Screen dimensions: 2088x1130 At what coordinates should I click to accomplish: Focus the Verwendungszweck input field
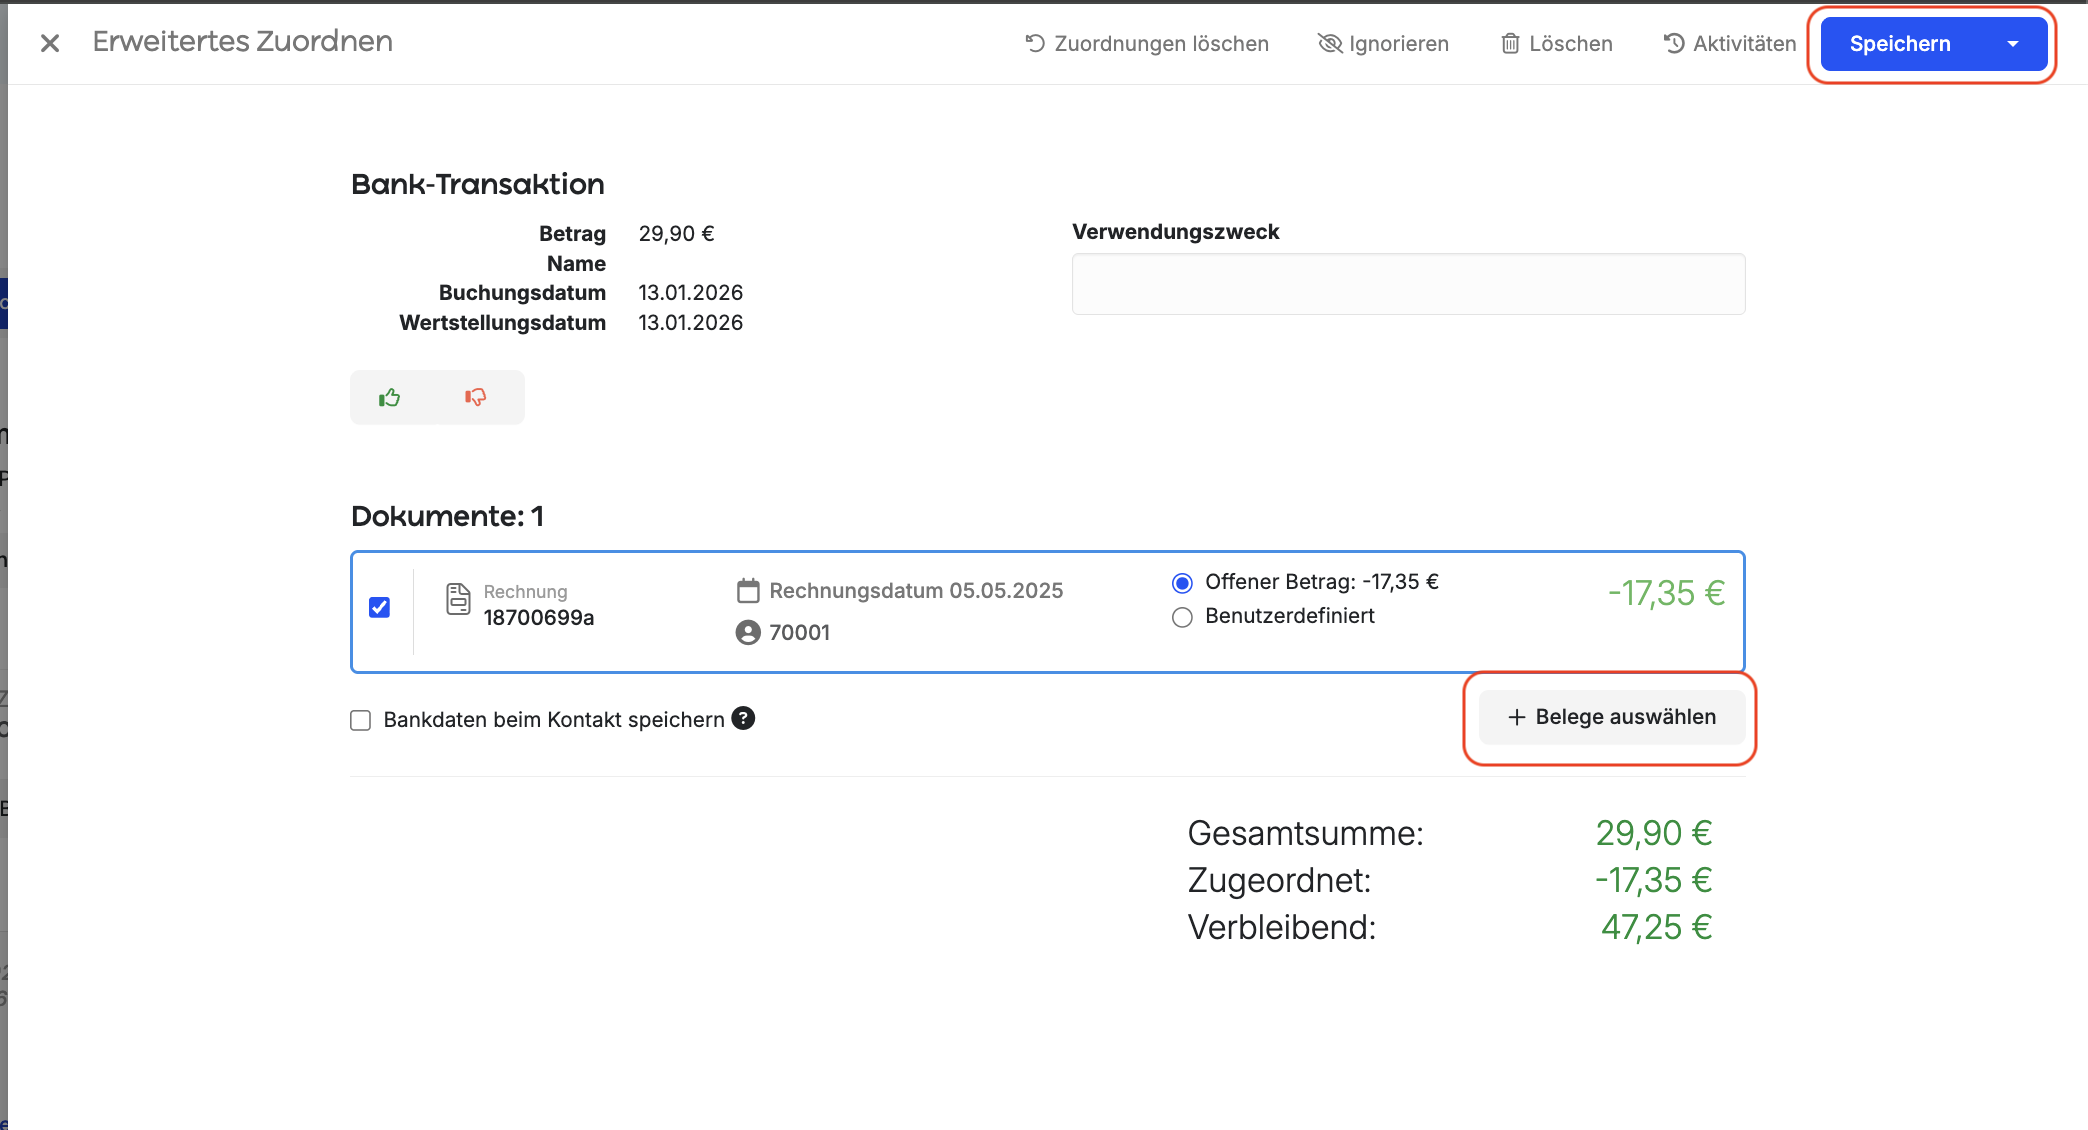point(1408,284)
